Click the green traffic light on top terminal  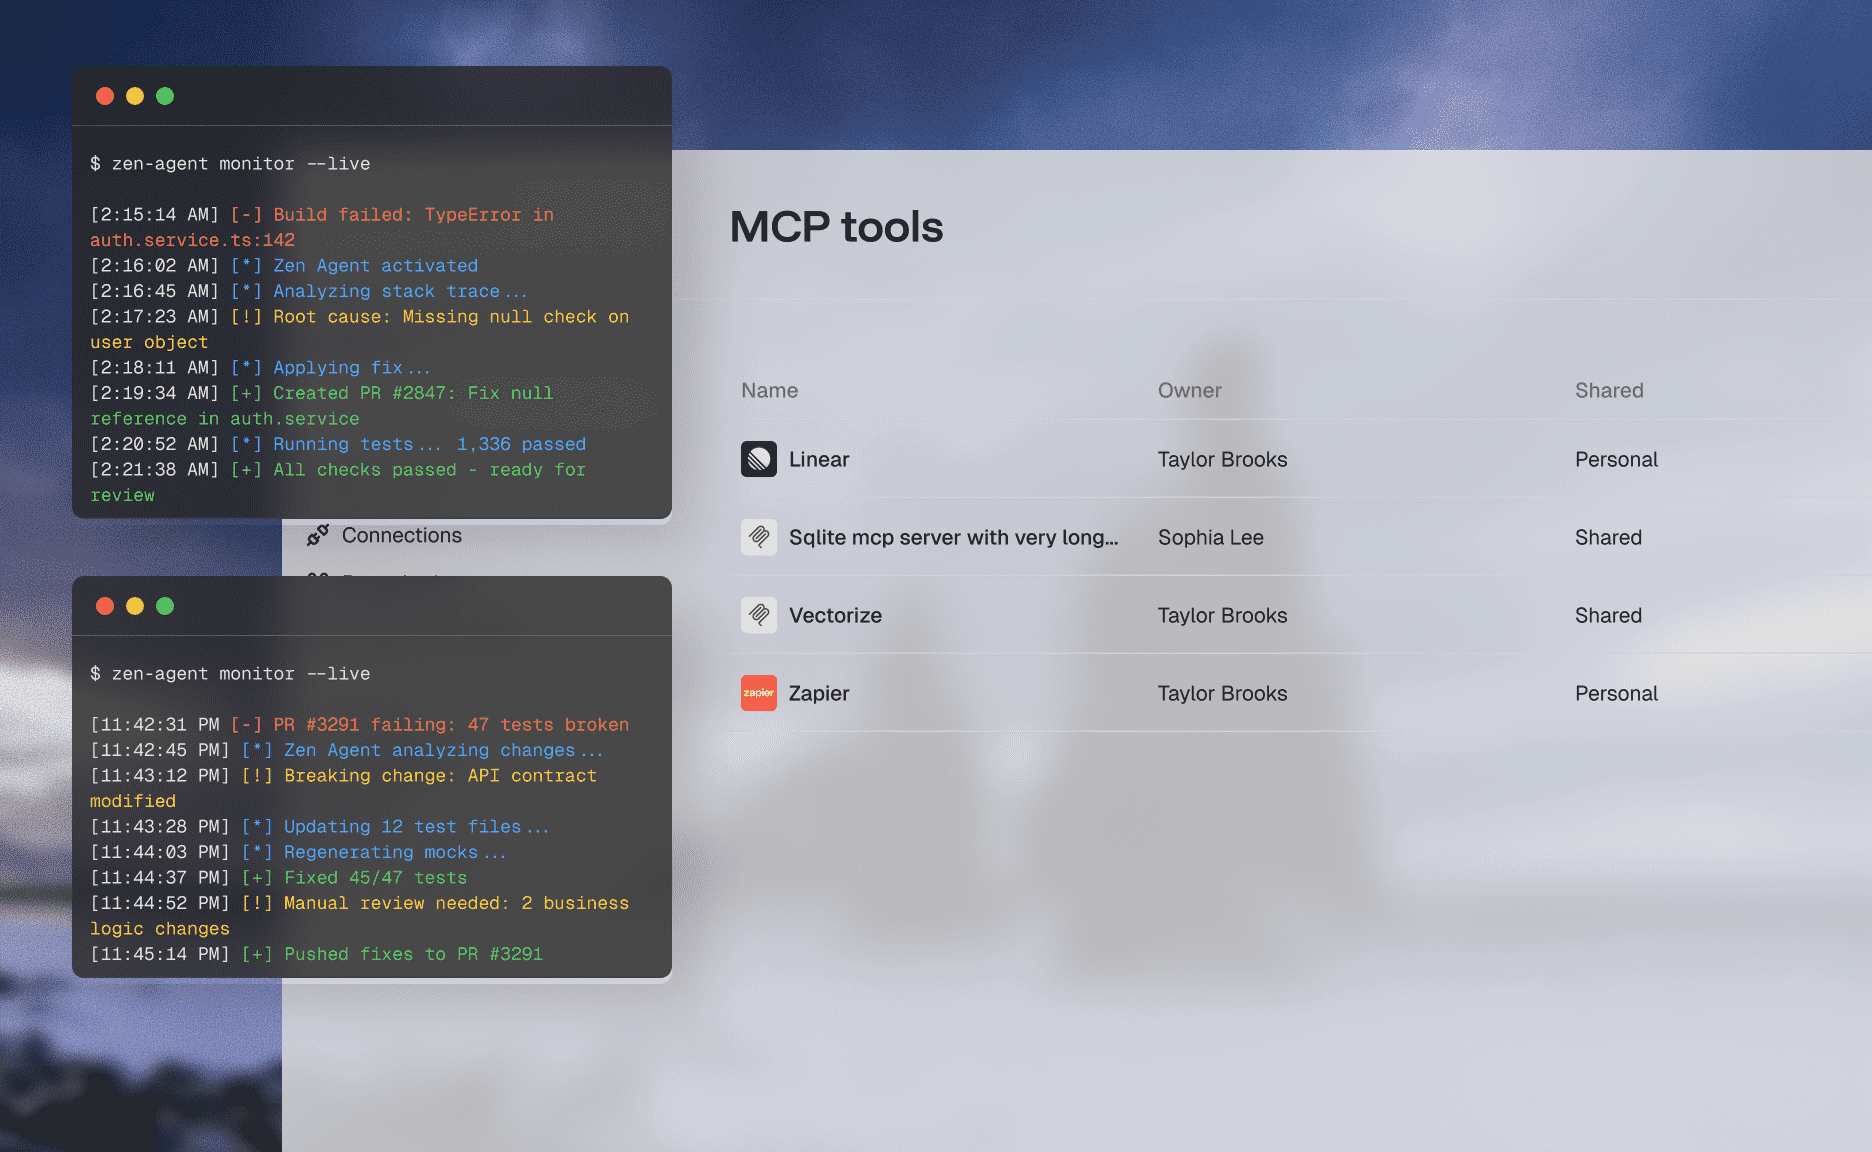[x=165, y=96]
